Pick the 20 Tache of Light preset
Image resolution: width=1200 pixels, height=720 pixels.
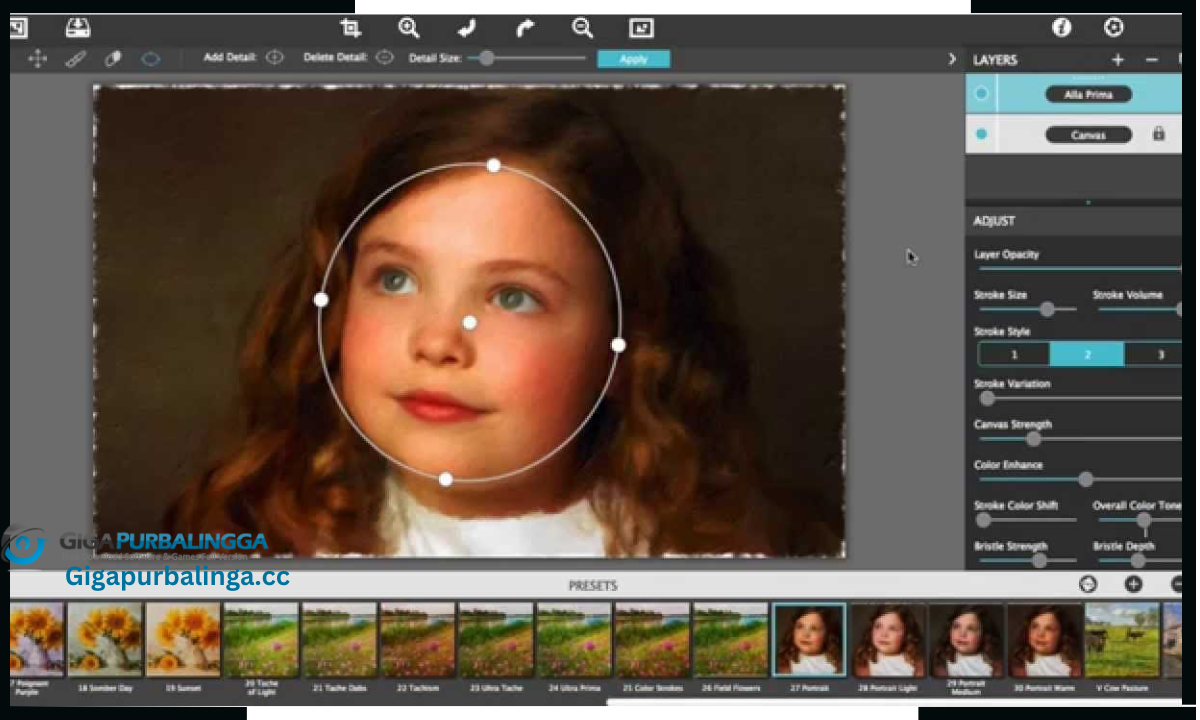click(x=261, y=639)
